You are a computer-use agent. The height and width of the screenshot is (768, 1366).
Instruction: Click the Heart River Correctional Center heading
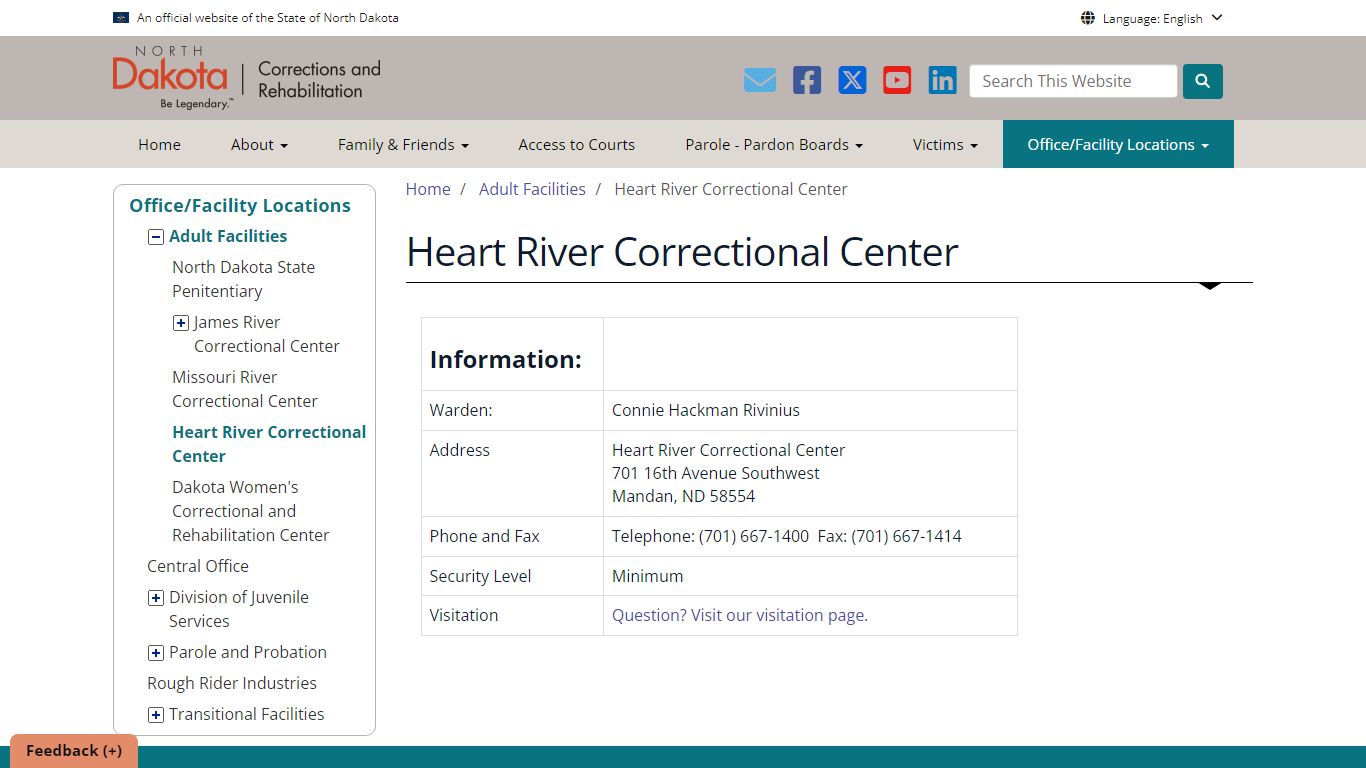click(682, 252)
